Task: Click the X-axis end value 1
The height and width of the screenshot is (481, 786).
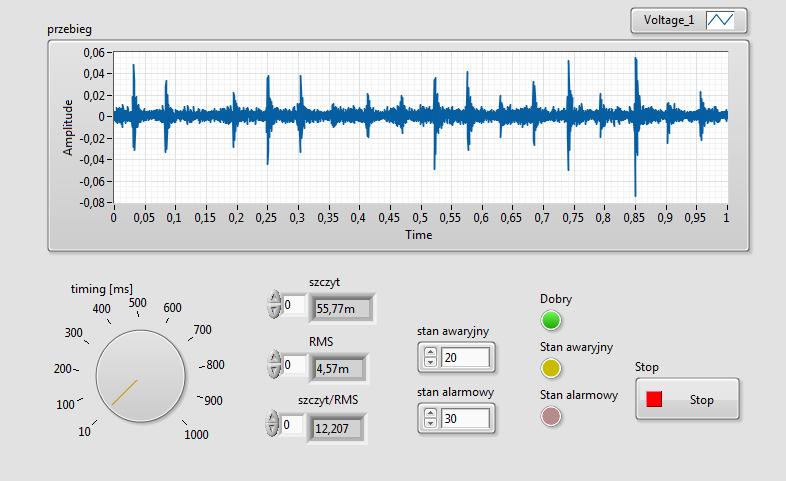Action: (x=726, y=217)
